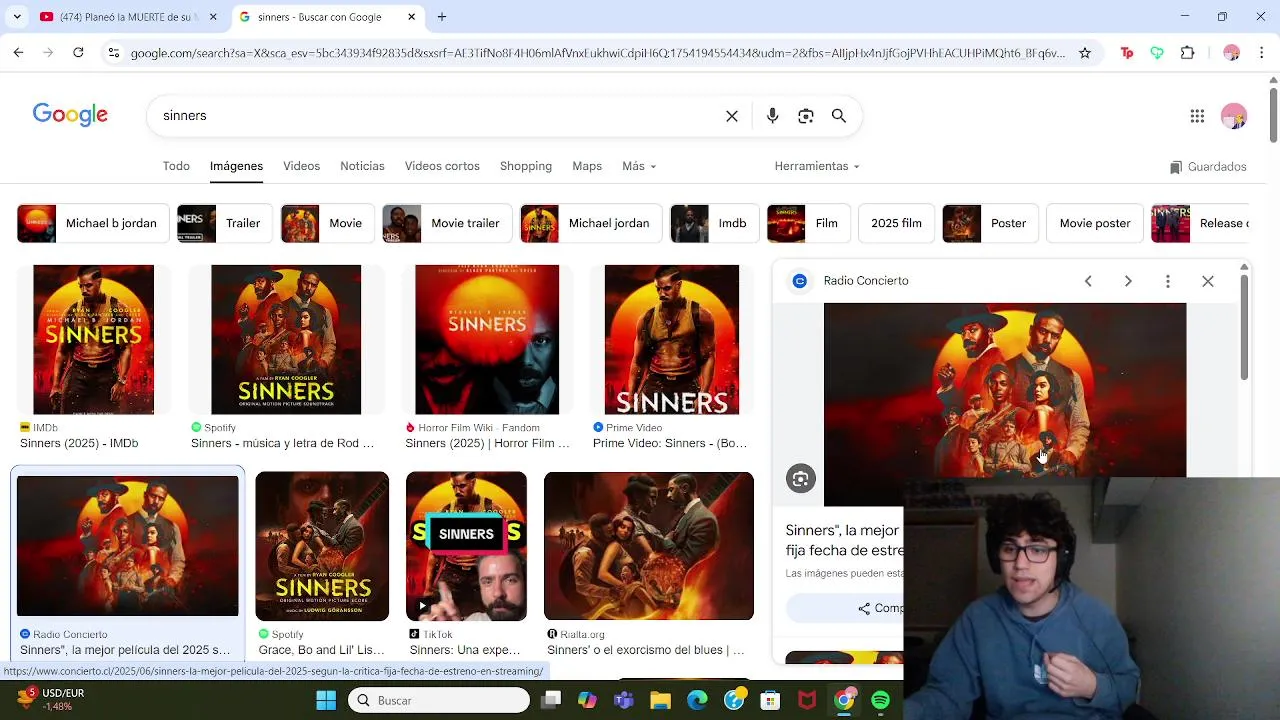Open Prime Video Sinners thumbnail
The height and width of the screenshot is (720, 1280).
[x=672, y=340]
